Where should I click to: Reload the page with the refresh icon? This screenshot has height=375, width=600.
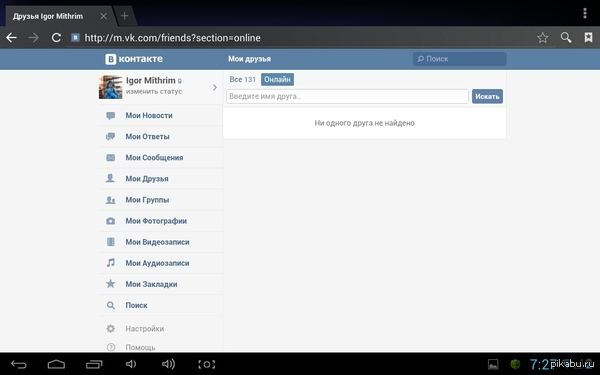click(x=56, y=38)
